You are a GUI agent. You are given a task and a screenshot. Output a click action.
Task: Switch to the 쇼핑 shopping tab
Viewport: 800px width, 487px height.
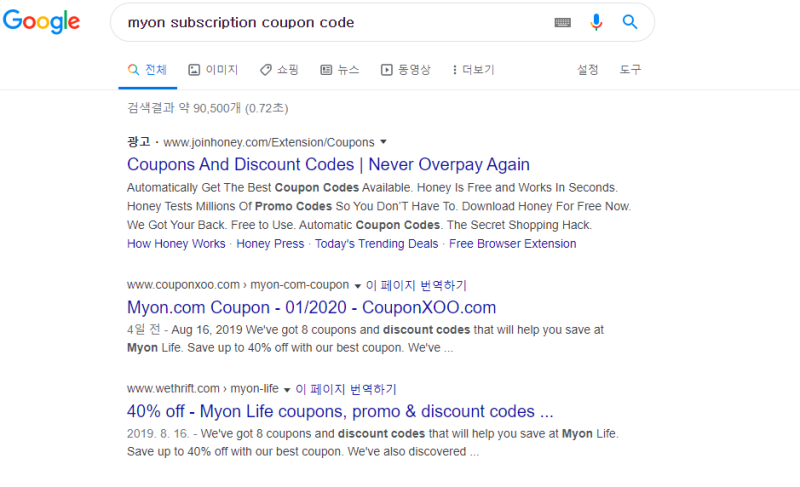tap(279, 70)
